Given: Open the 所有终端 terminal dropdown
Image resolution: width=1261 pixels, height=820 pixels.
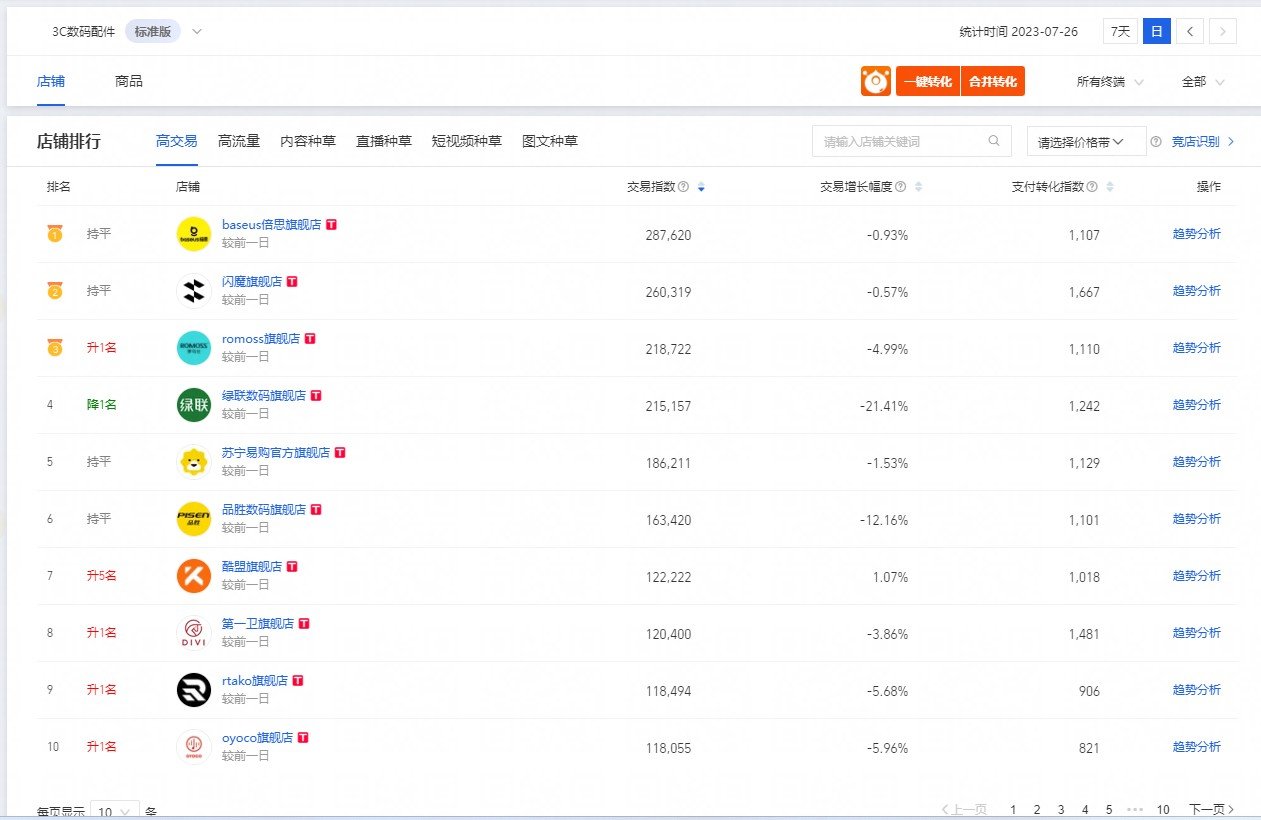Looking at the screenshot, I should click(1110, 82).
